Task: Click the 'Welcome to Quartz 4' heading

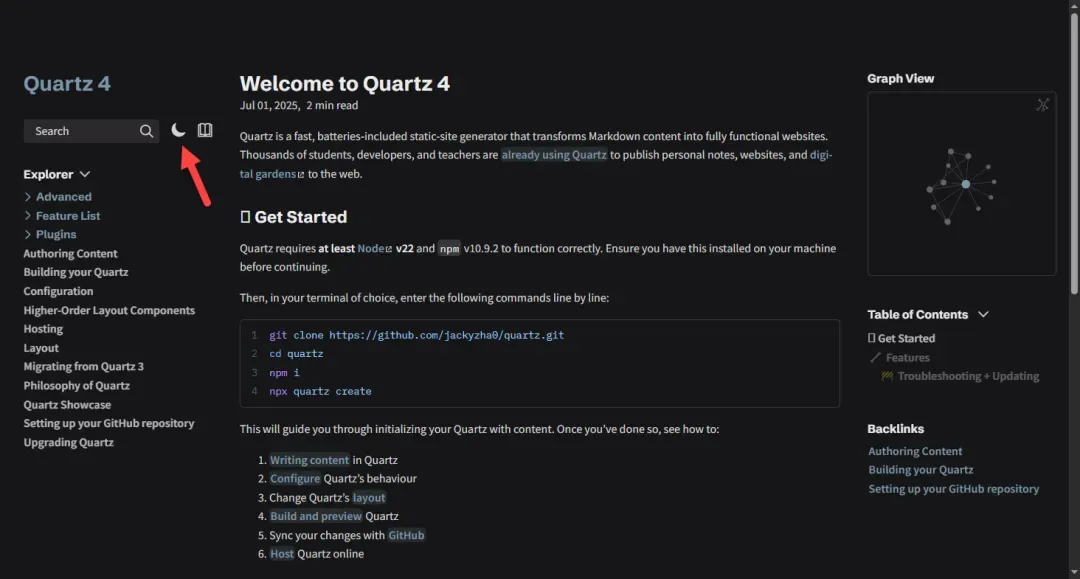Action: coord(344,83)
